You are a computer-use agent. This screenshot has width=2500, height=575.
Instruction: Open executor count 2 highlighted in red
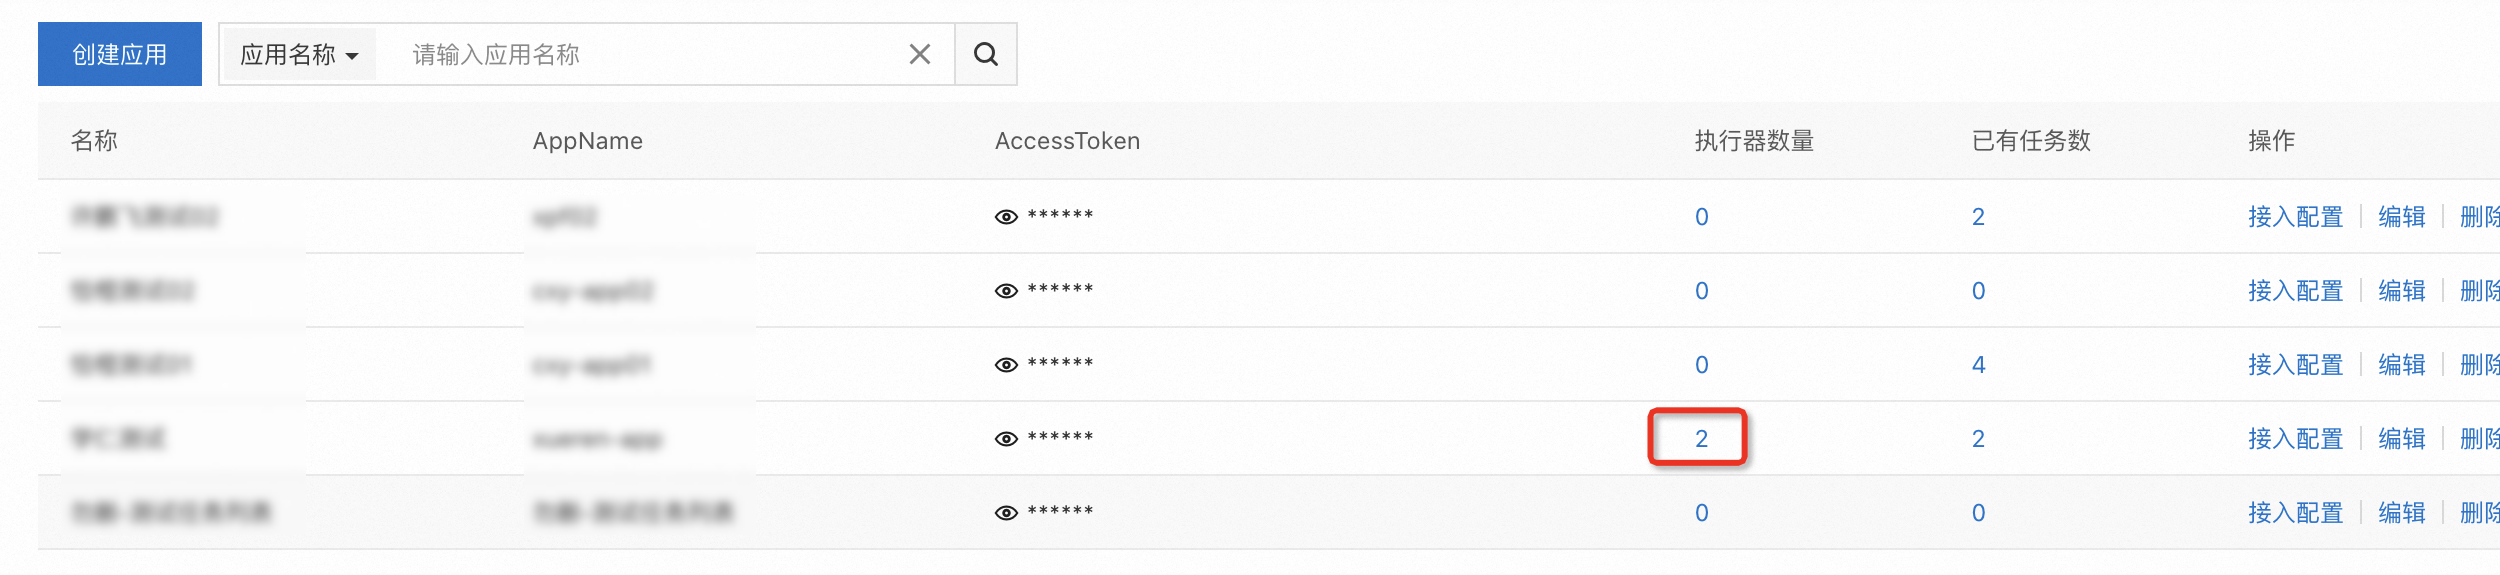click(1701, 439)
